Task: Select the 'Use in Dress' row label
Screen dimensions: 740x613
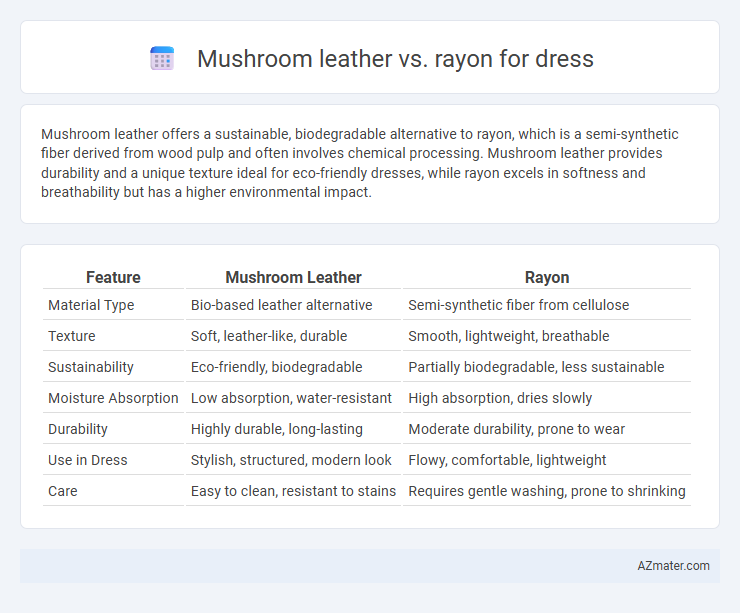Action: (x=88, y=460)
